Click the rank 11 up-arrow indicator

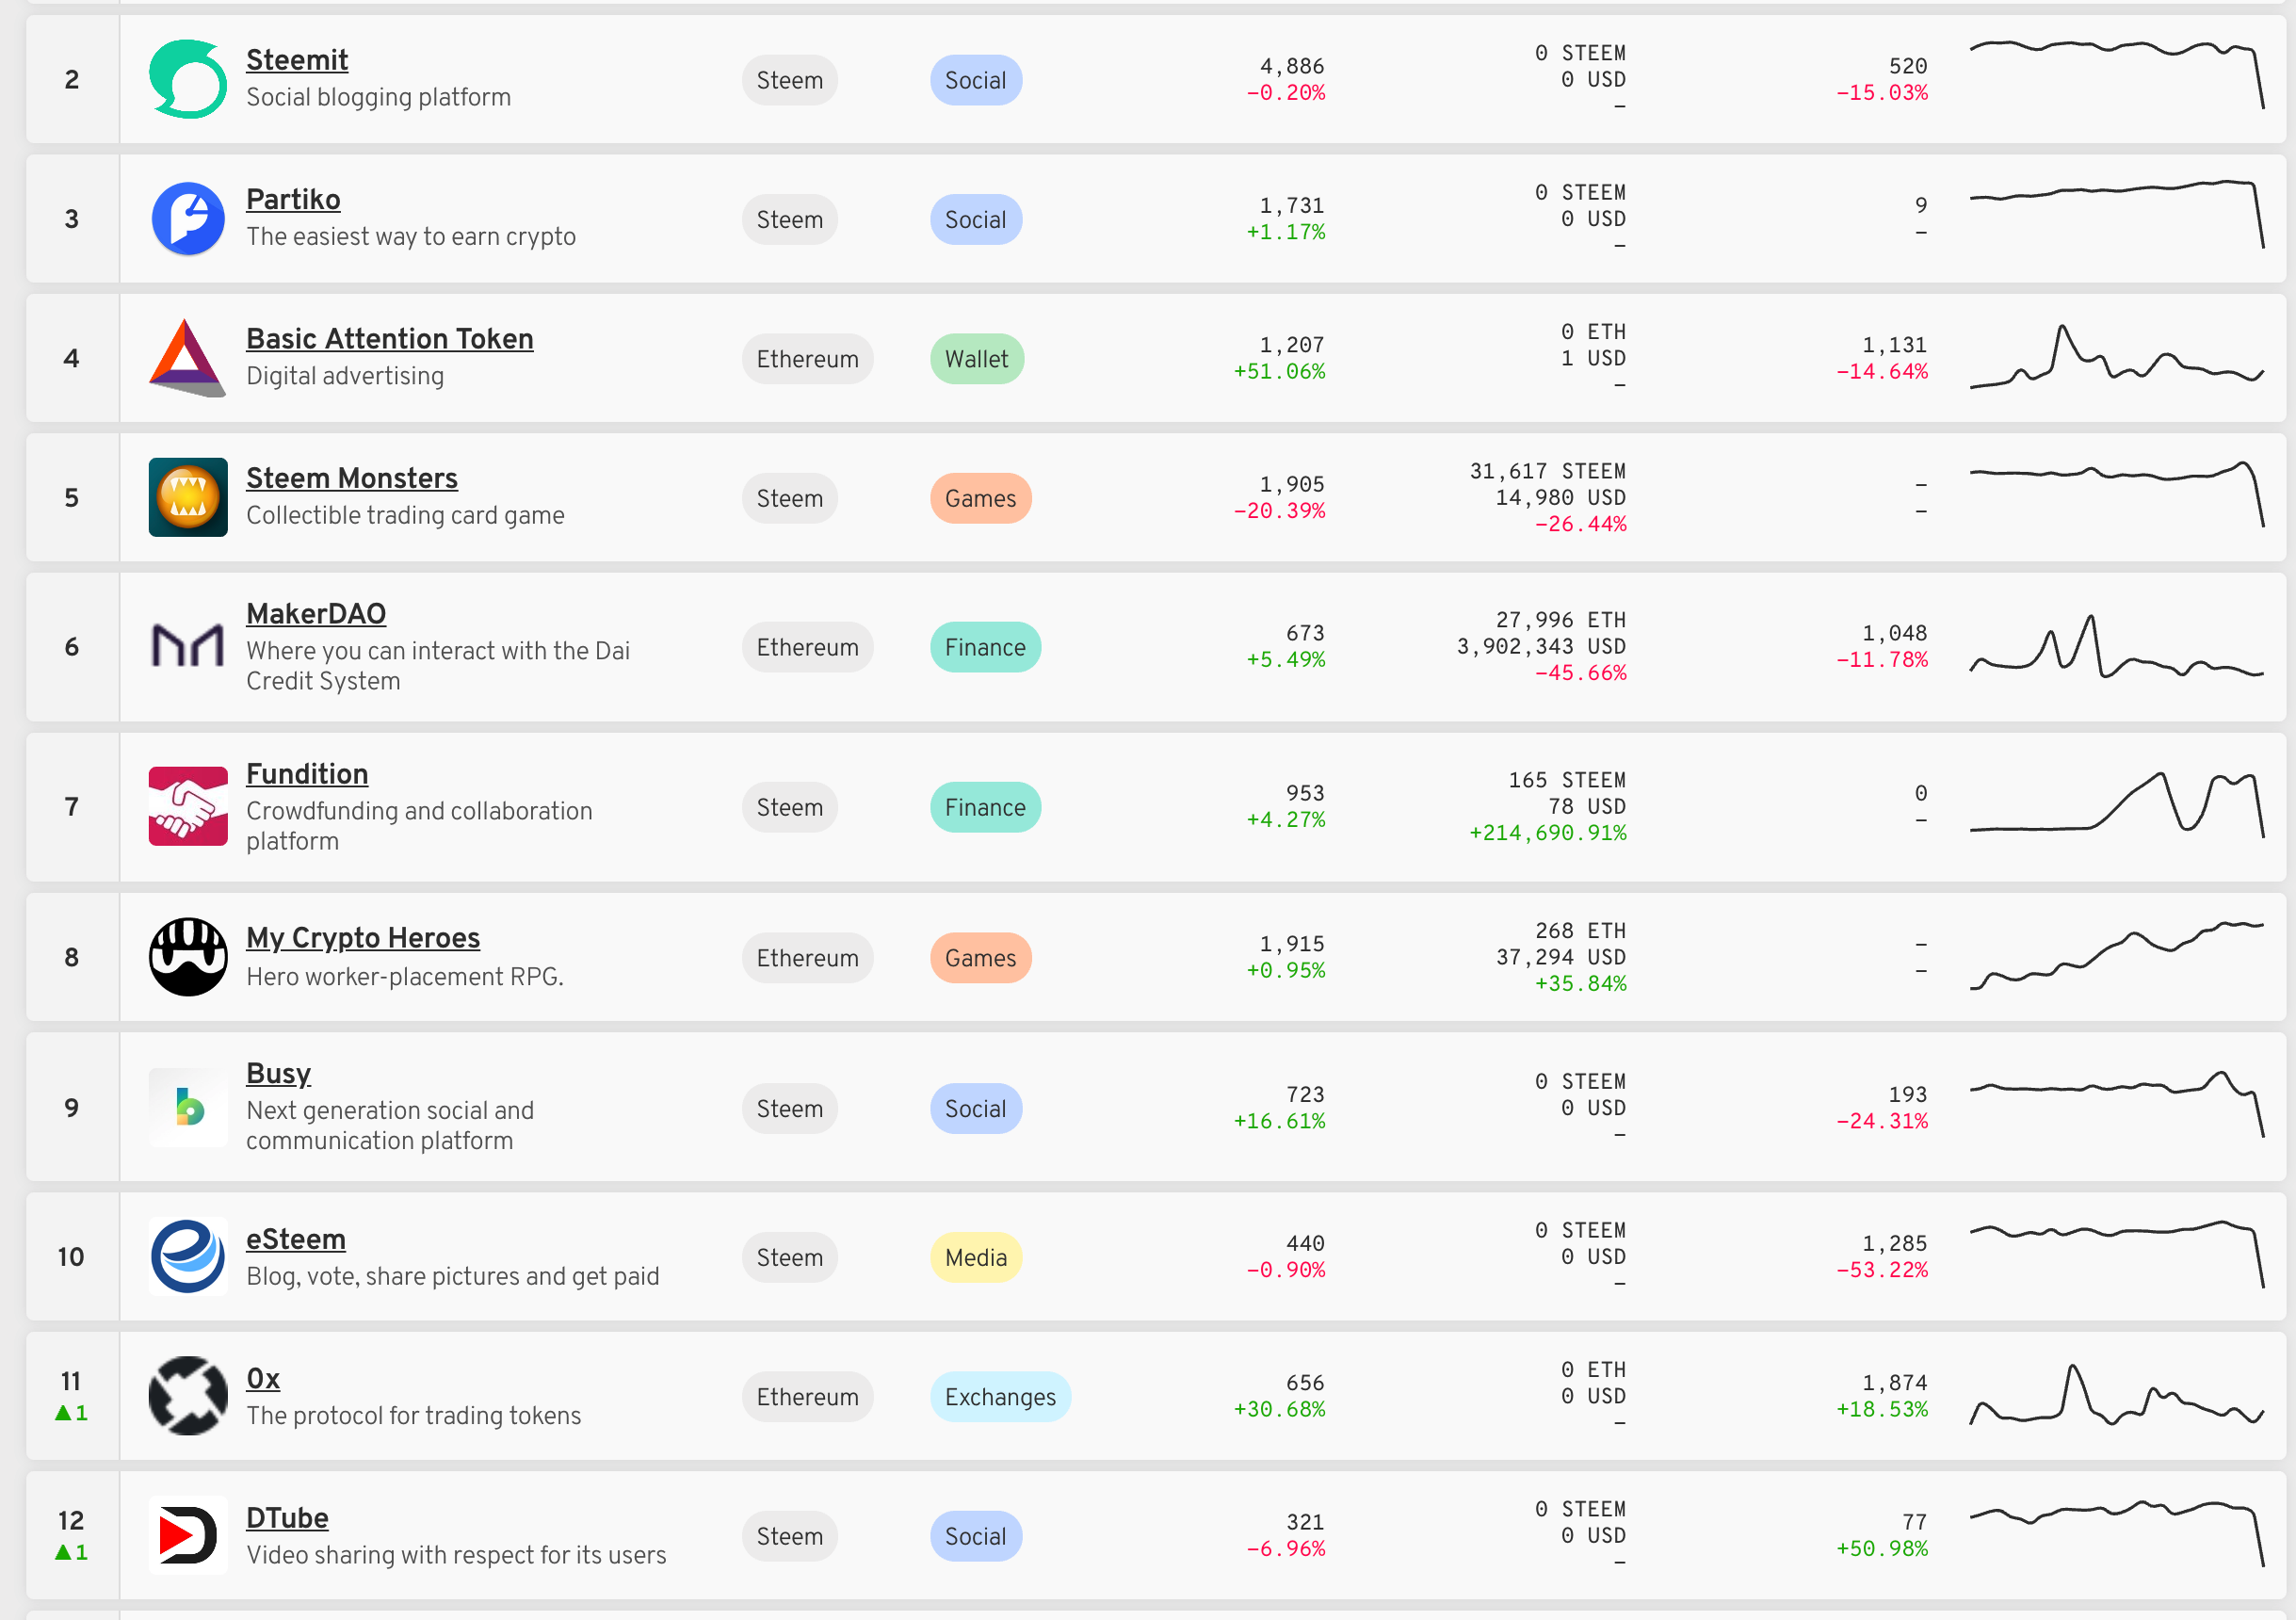coord(71,1412)
